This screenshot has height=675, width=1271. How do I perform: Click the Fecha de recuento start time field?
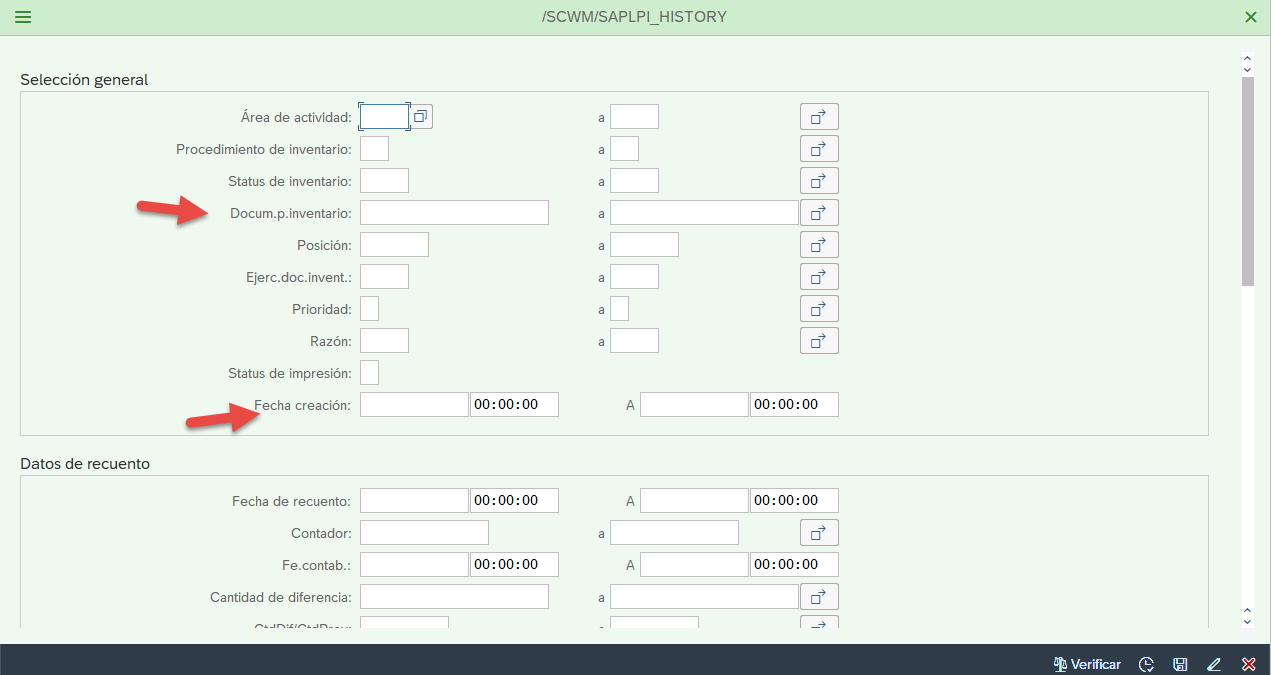tap(514, 501)
